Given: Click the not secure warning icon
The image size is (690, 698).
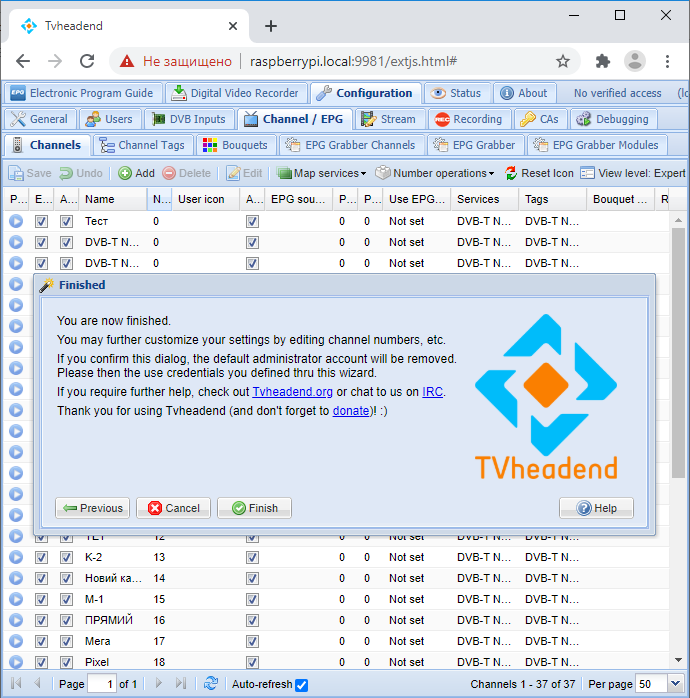Looking at the screenshot, I should (x=127, y=61).
